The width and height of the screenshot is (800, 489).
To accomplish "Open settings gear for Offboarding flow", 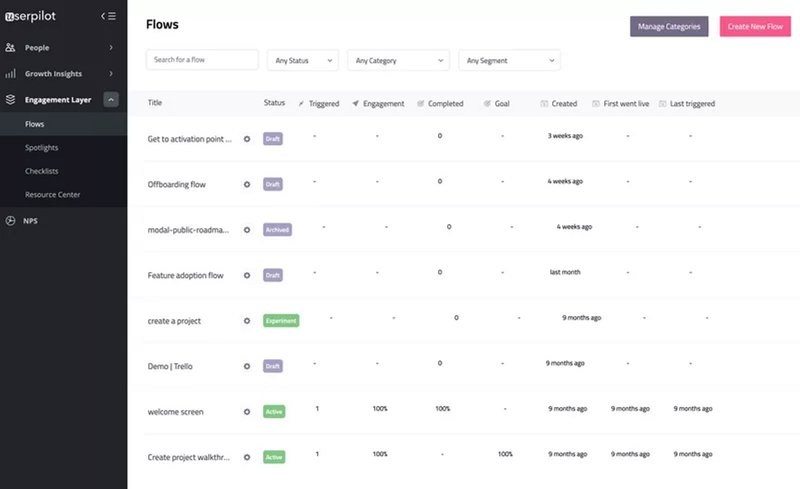I will point(247,184).
